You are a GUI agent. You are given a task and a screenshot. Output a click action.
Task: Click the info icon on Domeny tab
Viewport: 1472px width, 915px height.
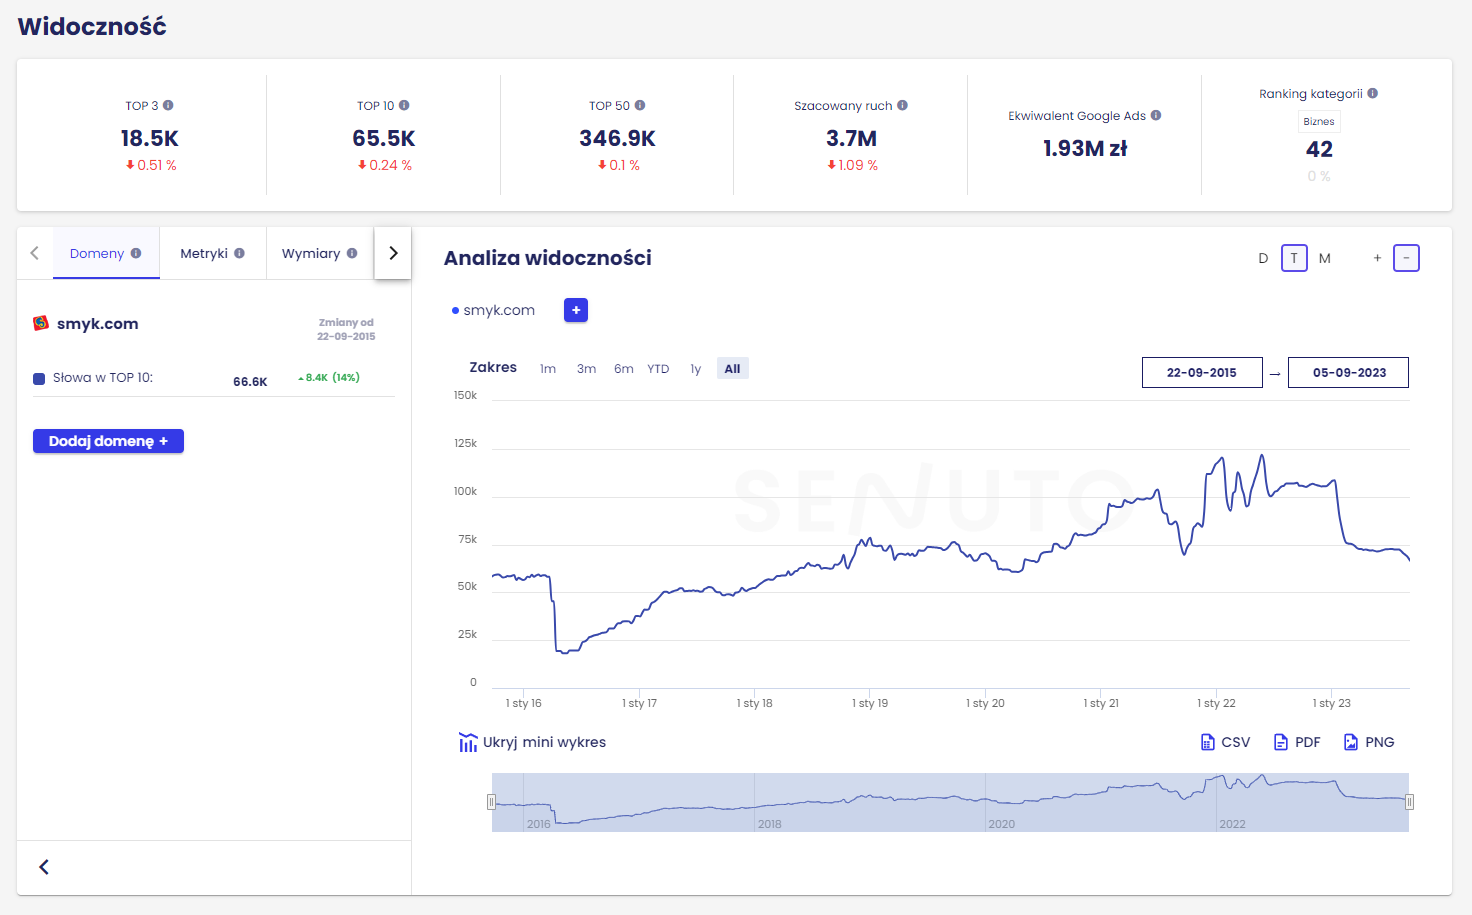coord(136,253)
